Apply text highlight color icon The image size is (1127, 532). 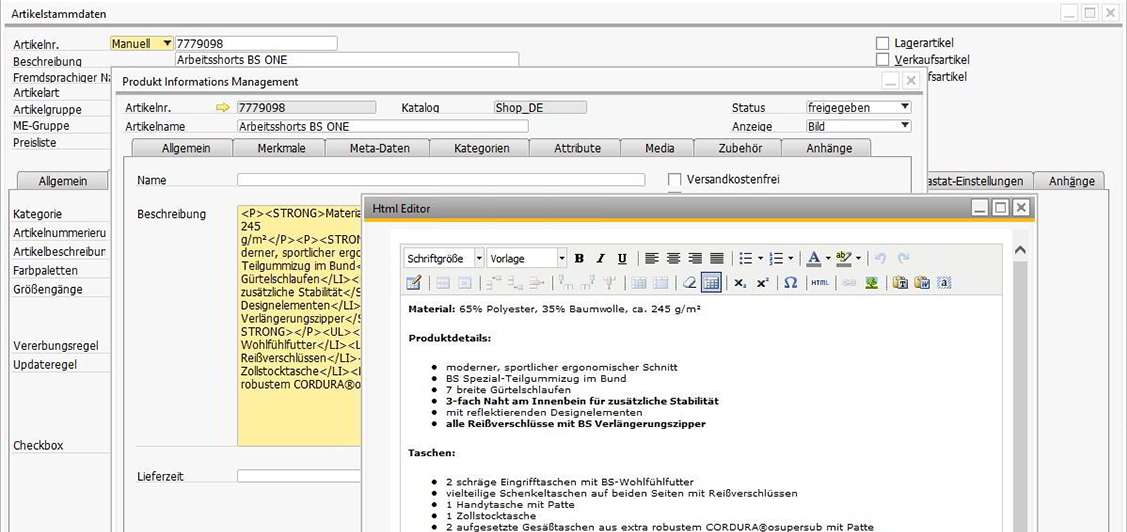point(844,259)
